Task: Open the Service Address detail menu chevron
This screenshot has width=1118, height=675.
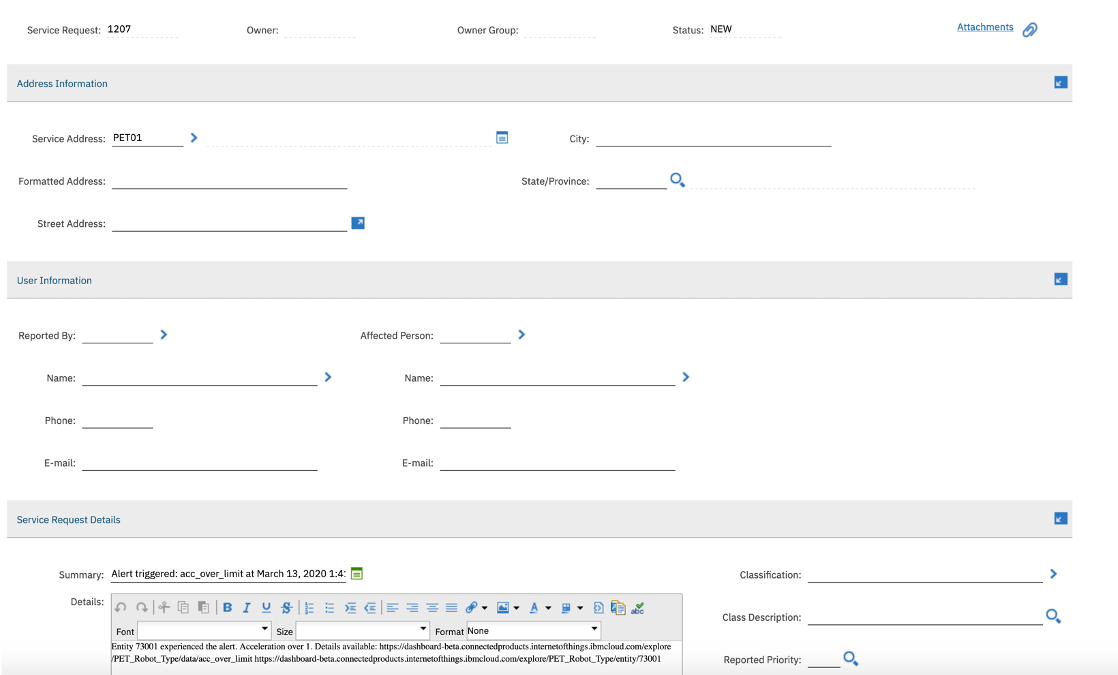Action: pos(194,138)
